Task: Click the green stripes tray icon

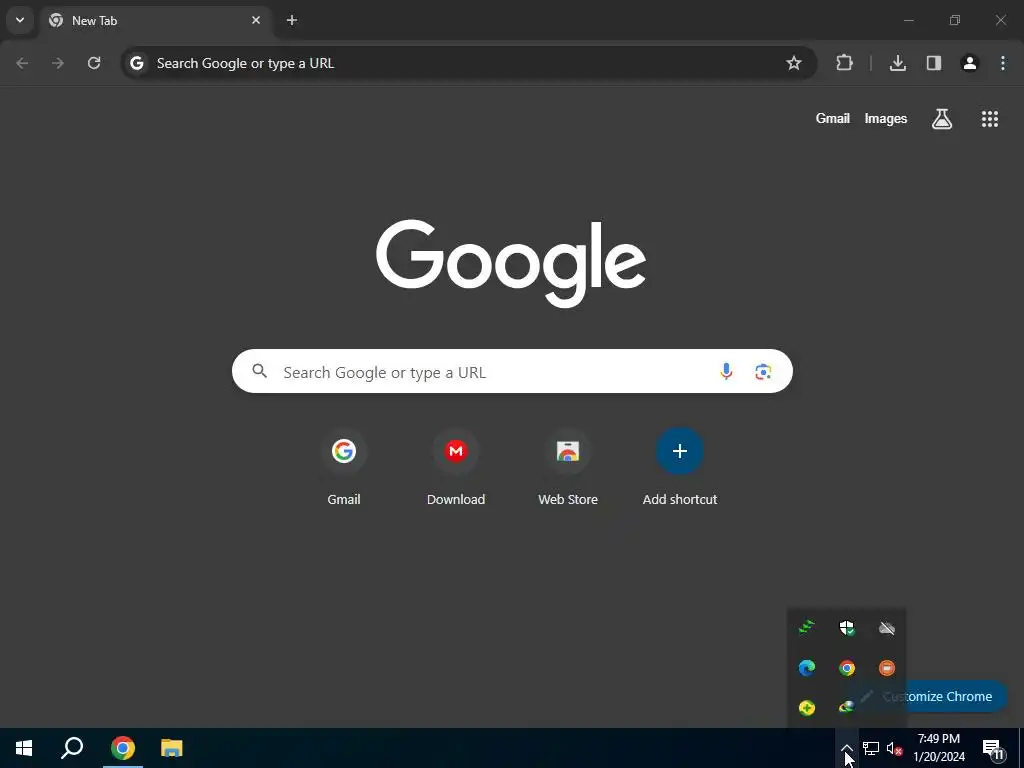Action: point(807,628)
